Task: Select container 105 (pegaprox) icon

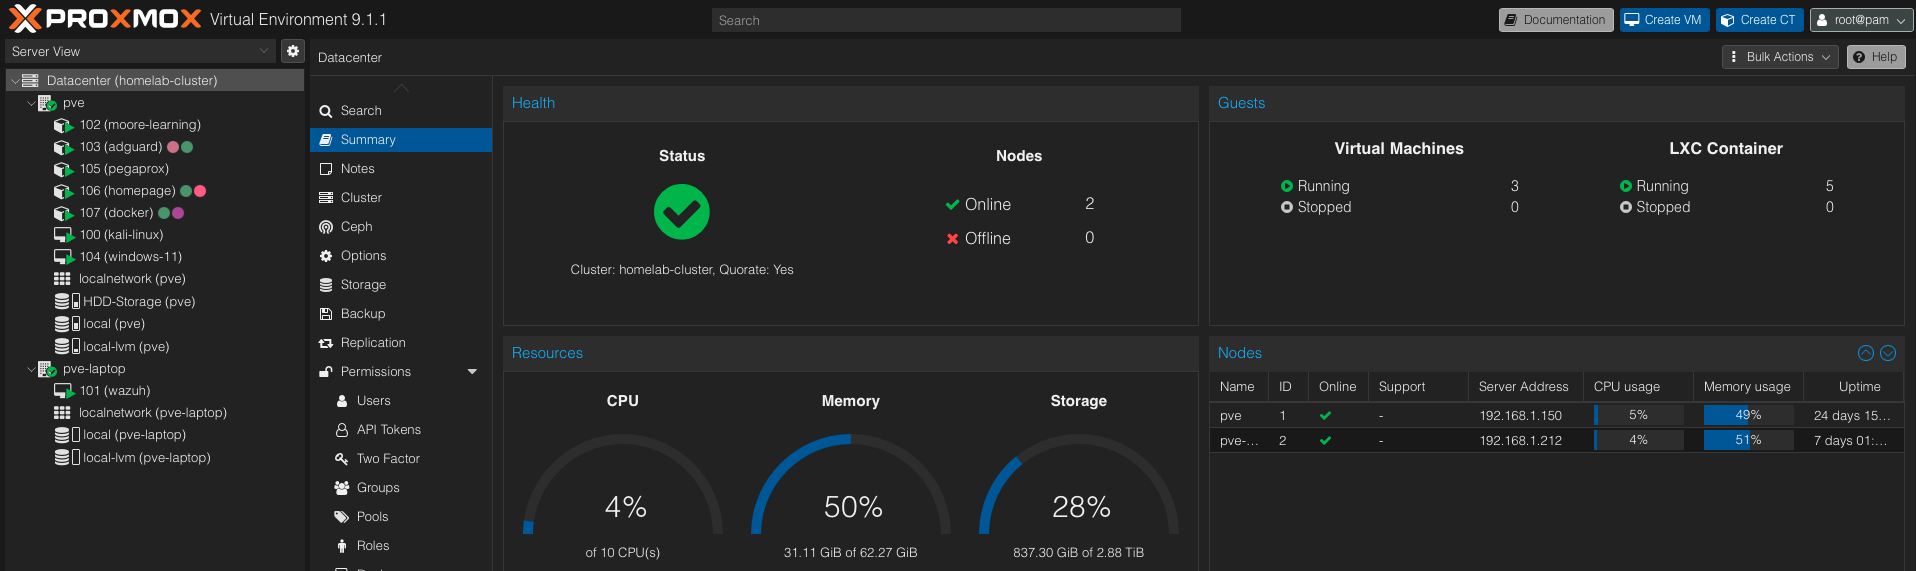Action: coord(63,169)
